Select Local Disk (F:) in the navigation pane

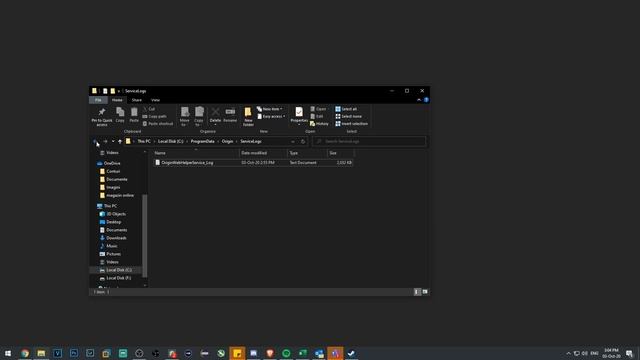118,278
